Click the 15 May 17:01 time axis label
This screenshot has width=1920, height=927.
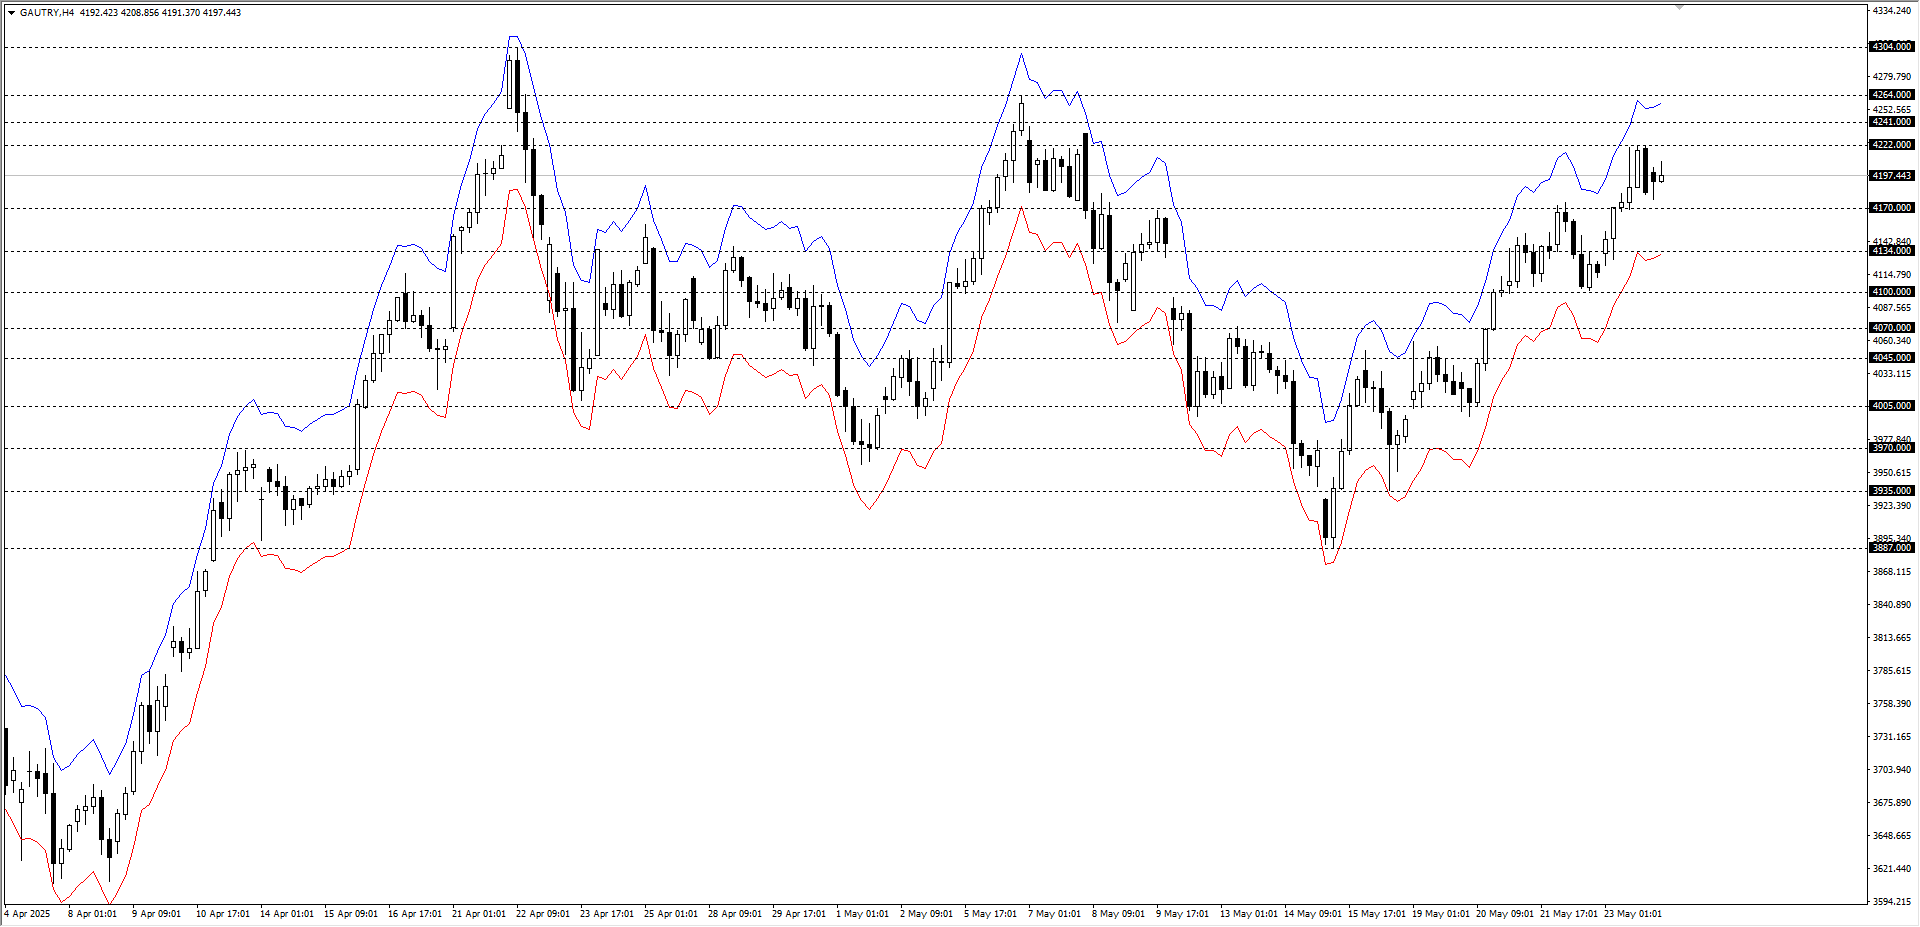tap(1377, 914)
